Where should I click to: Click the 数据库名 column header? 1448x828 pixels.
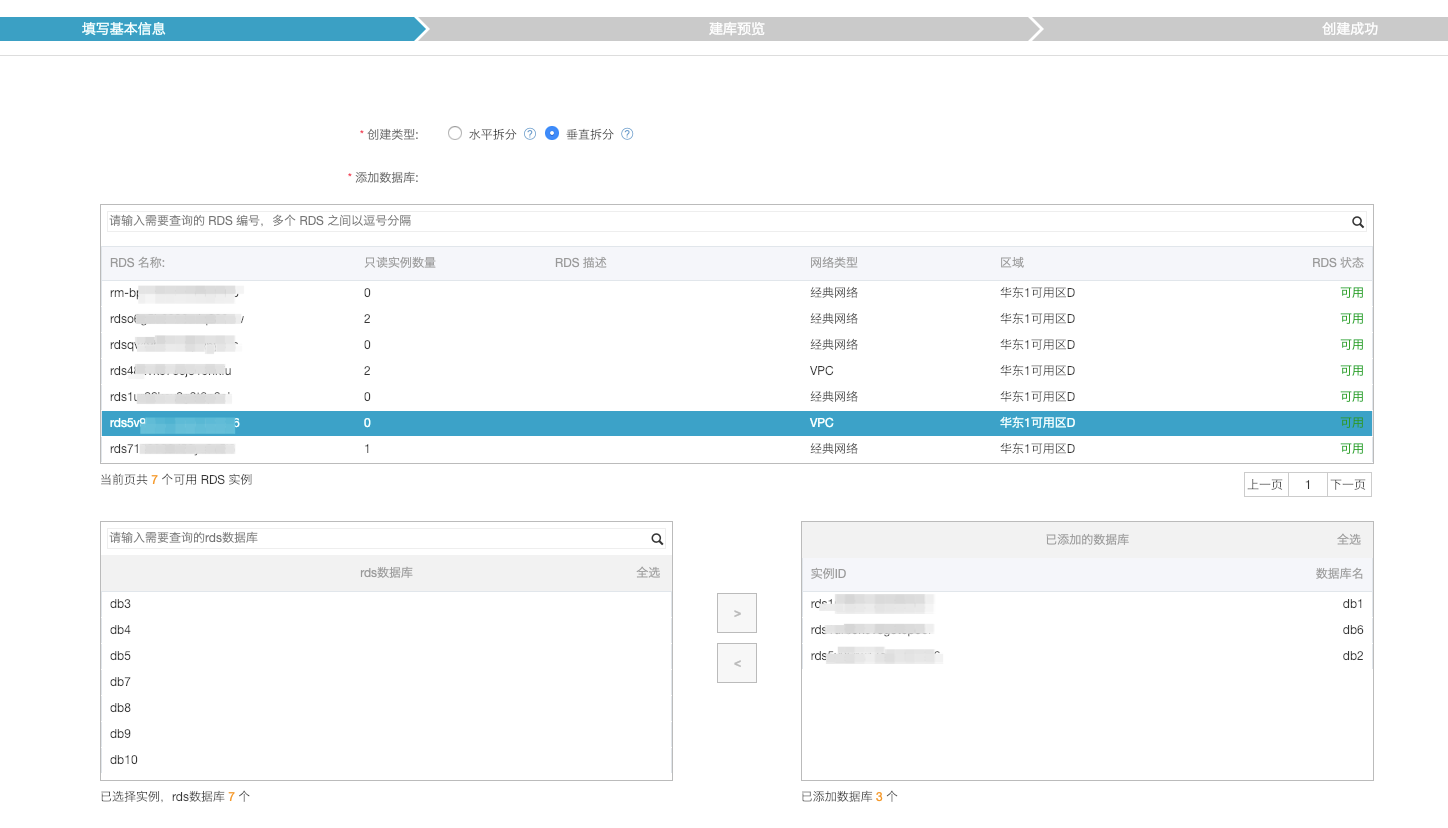coord(1339,574)
